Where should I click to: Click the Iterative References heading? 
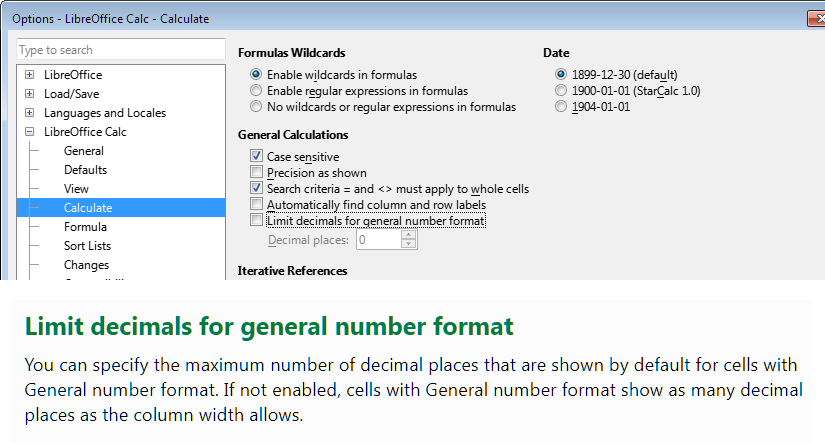293,270
